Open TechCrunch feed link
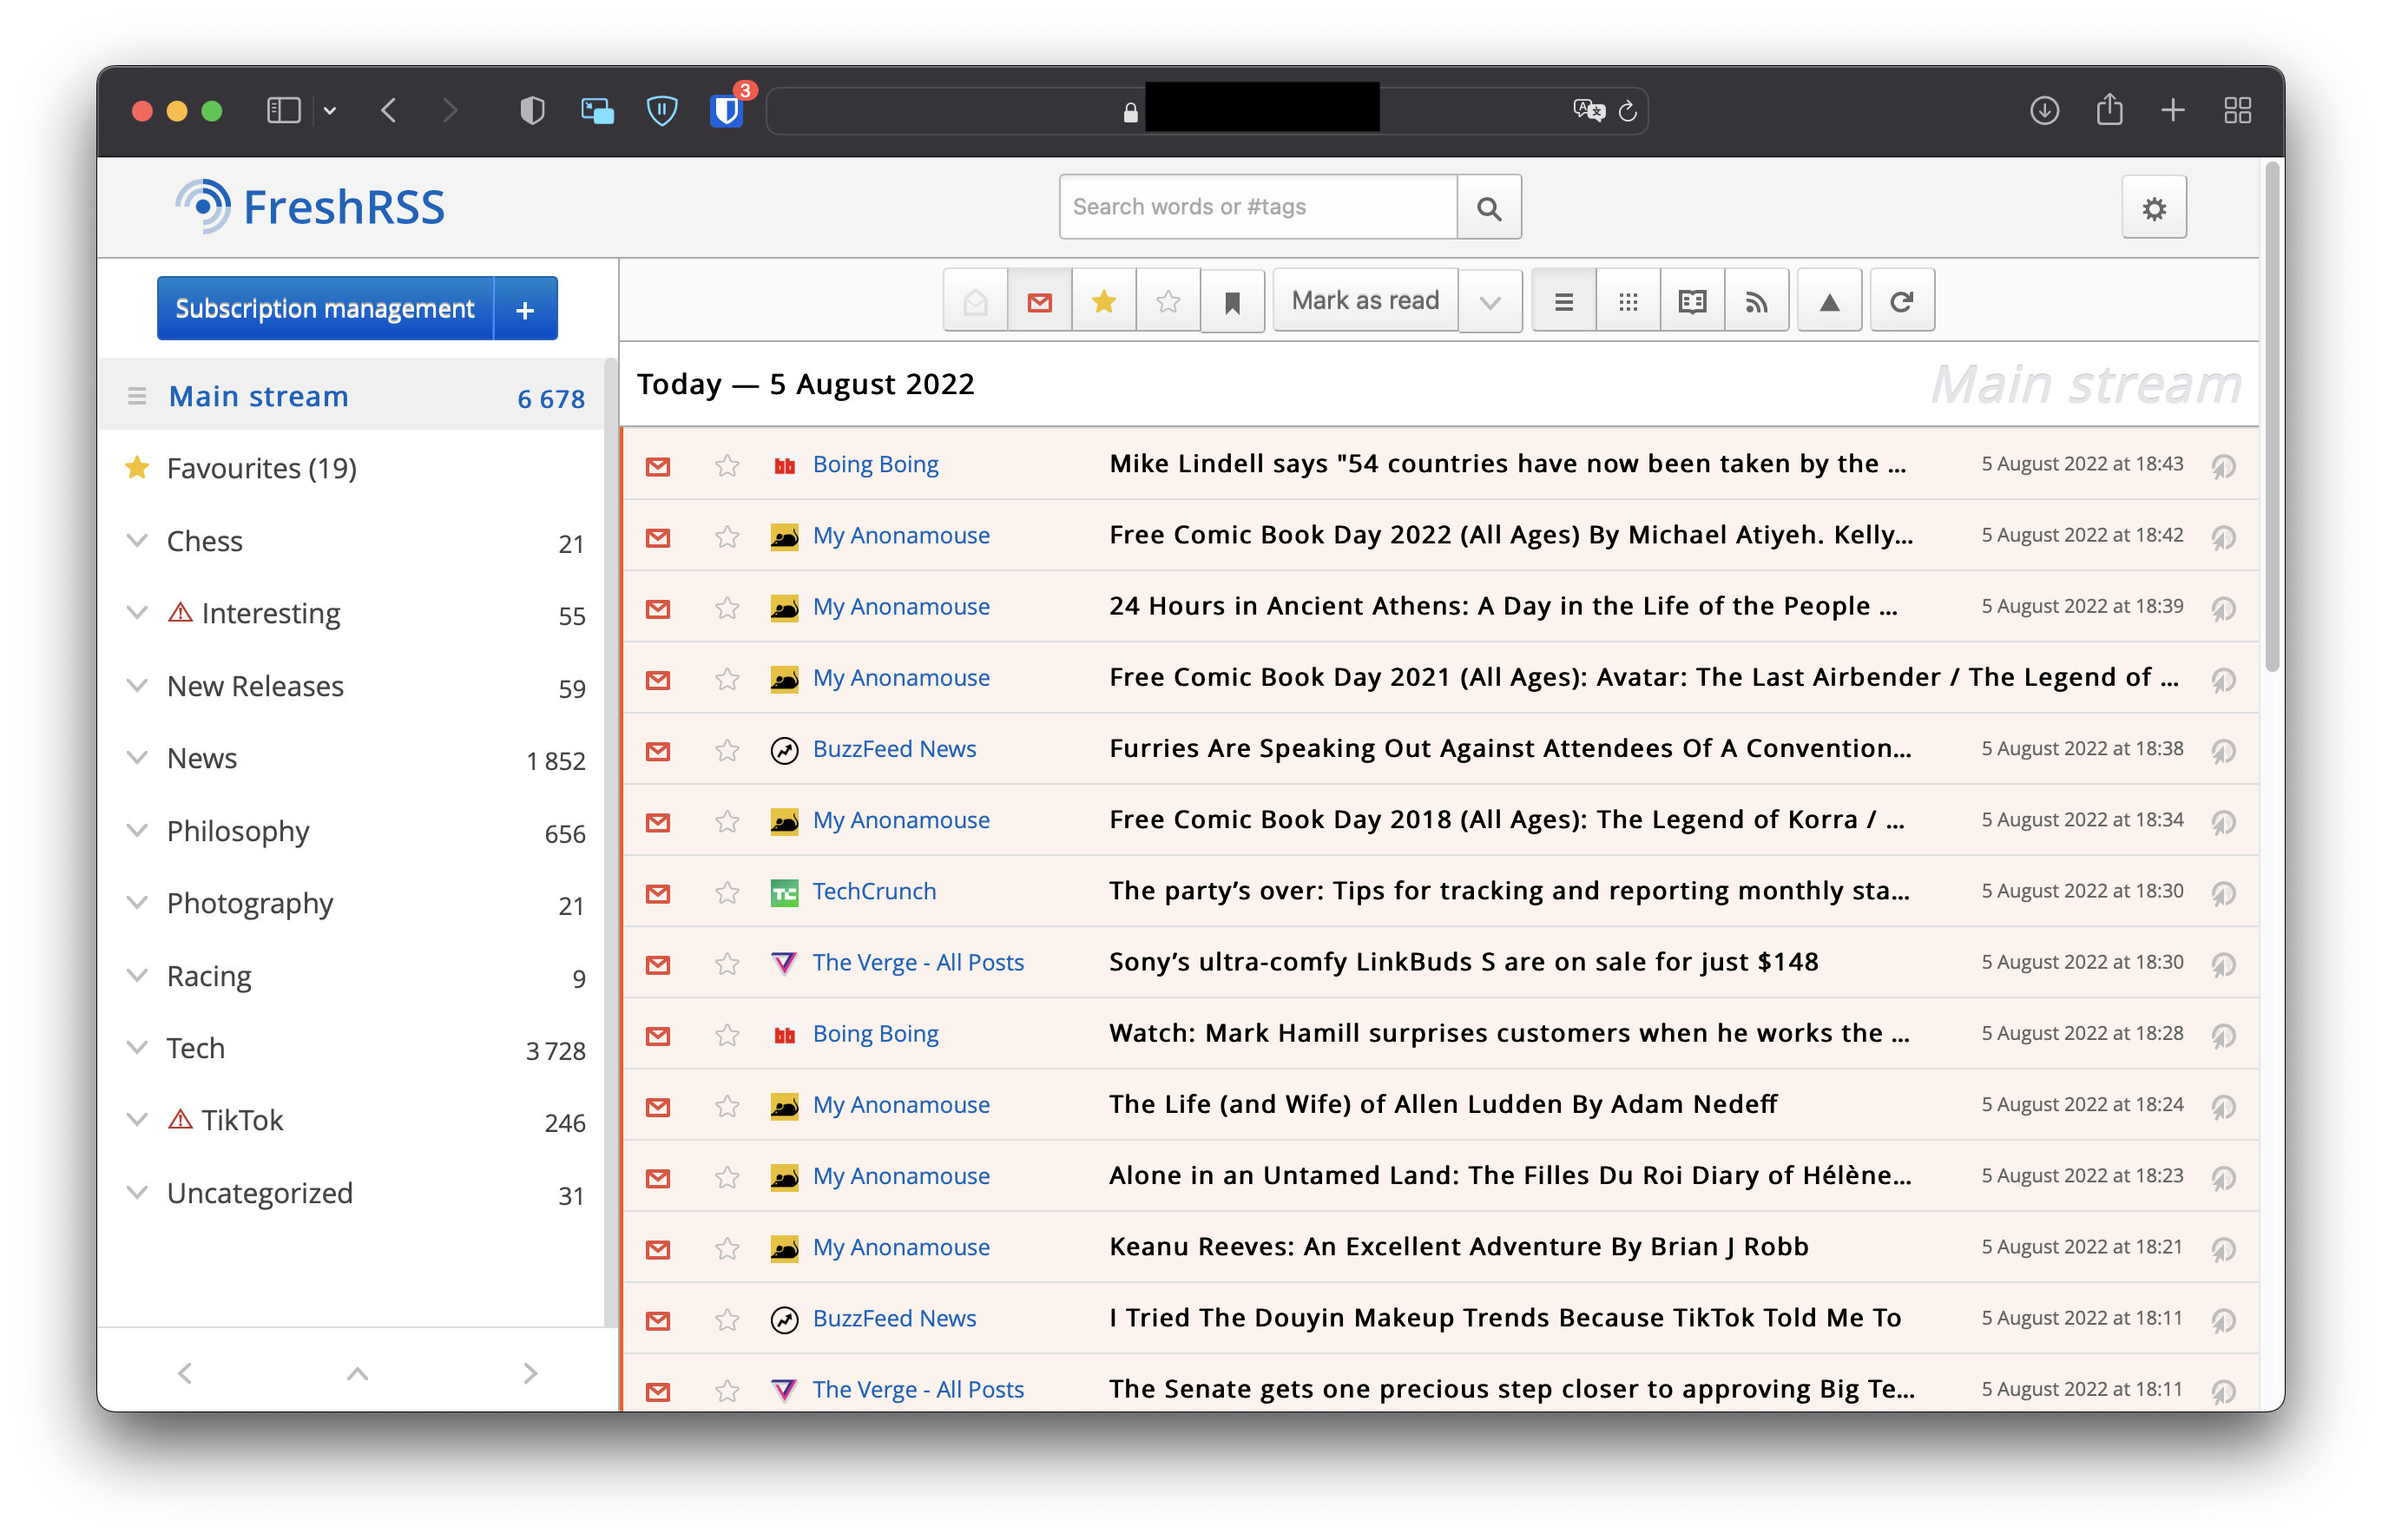 coord(874,891)
